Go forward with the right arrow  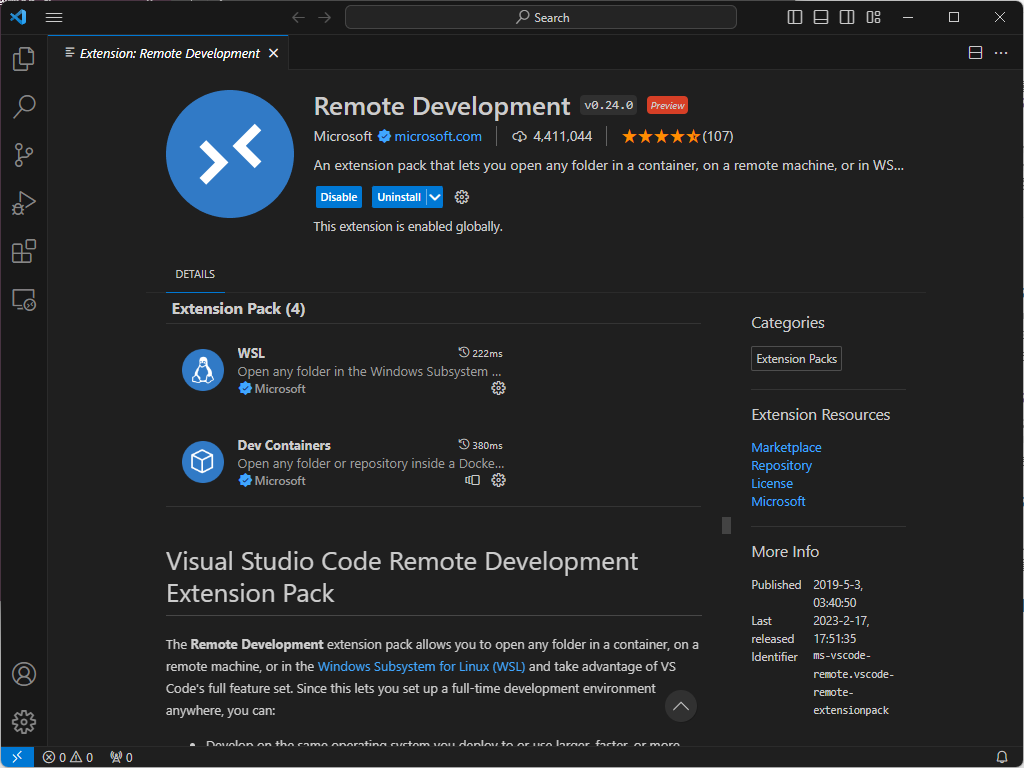(x=325, y=18)
